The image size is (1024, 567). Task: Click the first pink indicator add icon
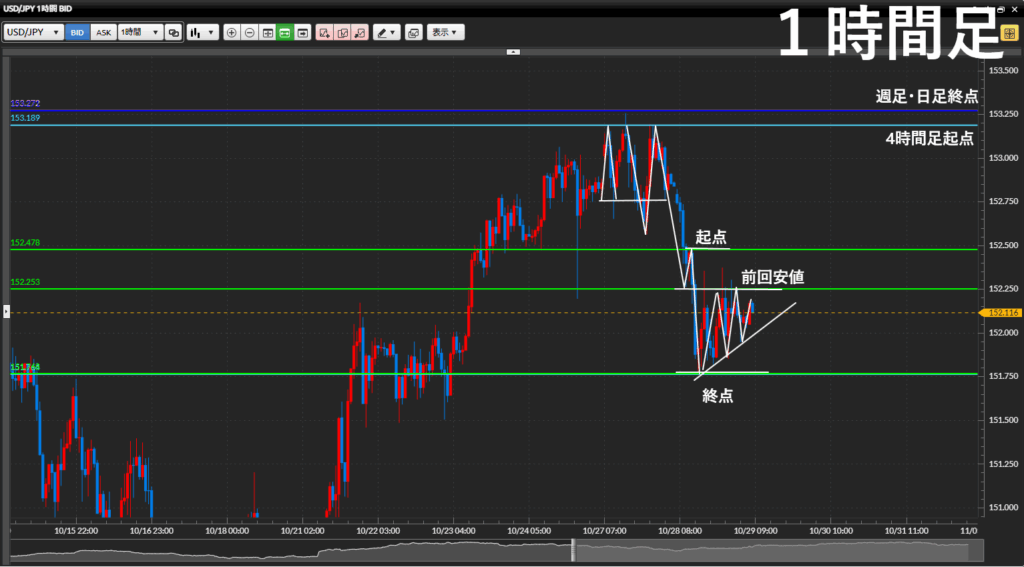(324, 32)
